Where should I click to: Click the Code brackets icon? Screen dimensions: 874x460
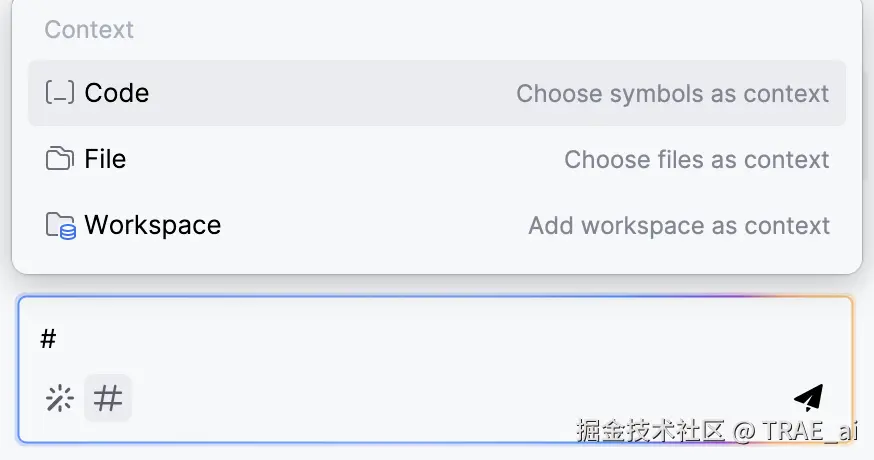coord(60,93)
